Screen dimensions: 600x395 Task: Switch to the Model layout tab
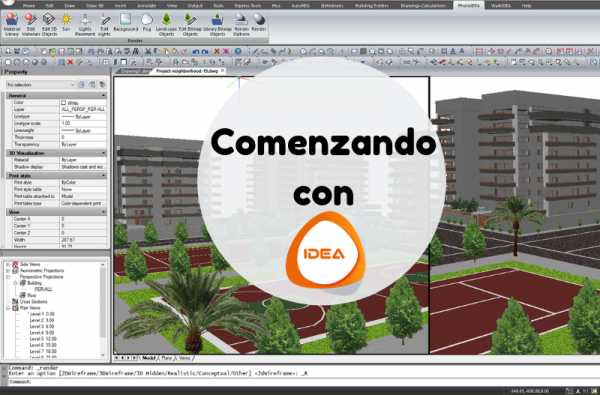(x=148, y=358)
